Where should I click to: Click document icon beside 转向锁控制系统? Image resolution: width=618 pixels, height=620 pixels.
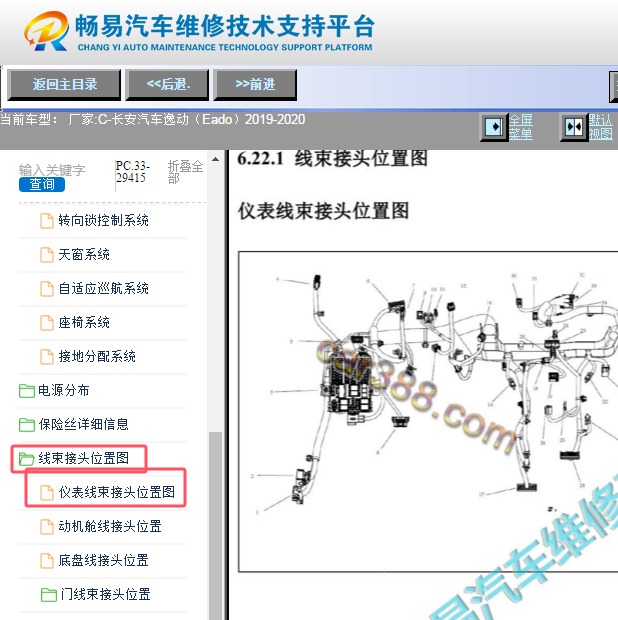[47, 221]
